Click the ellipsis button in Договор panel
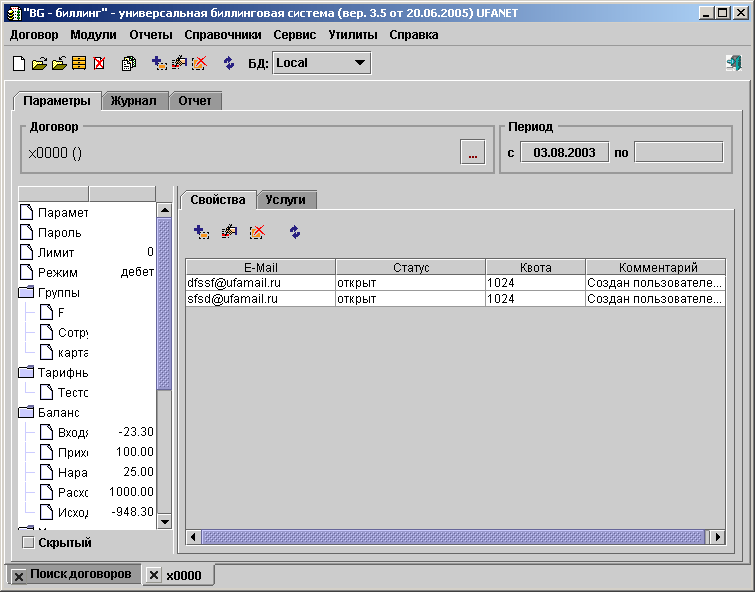 (472, 153)
